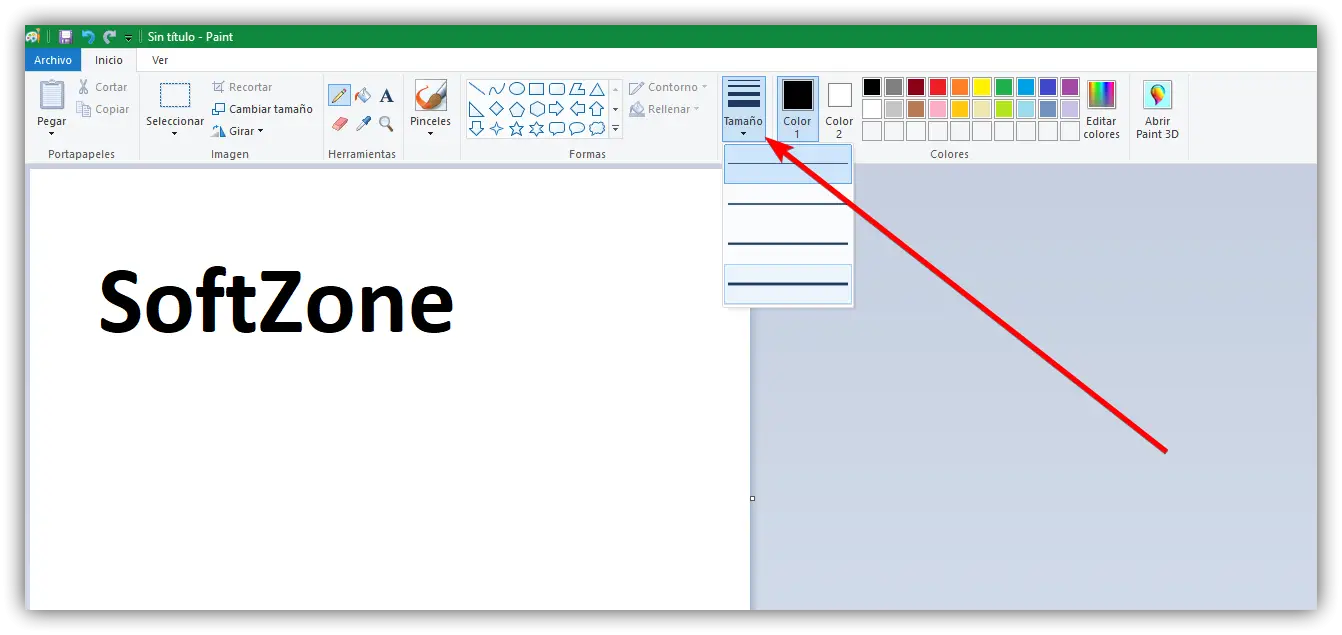
Task: Pick the orange color swatch
Action: tap(960, 87)
